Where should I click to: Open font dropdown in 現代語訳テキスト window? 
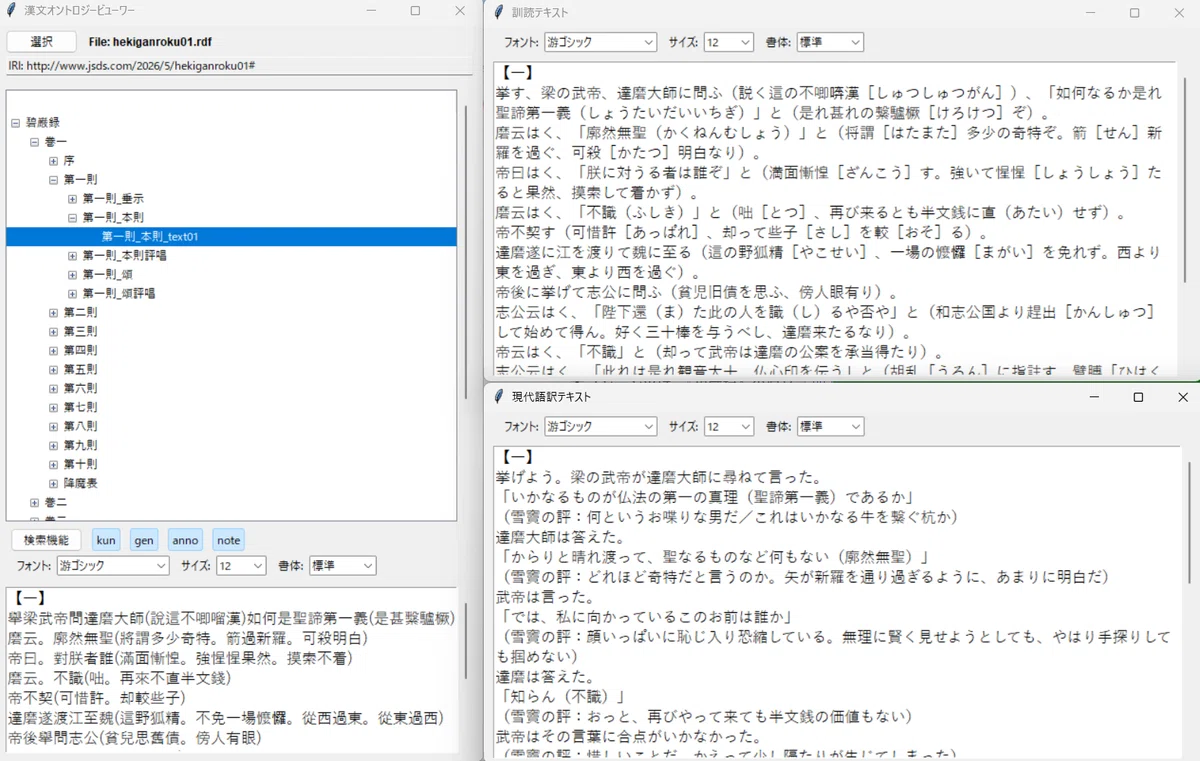[x=600, y=426]
